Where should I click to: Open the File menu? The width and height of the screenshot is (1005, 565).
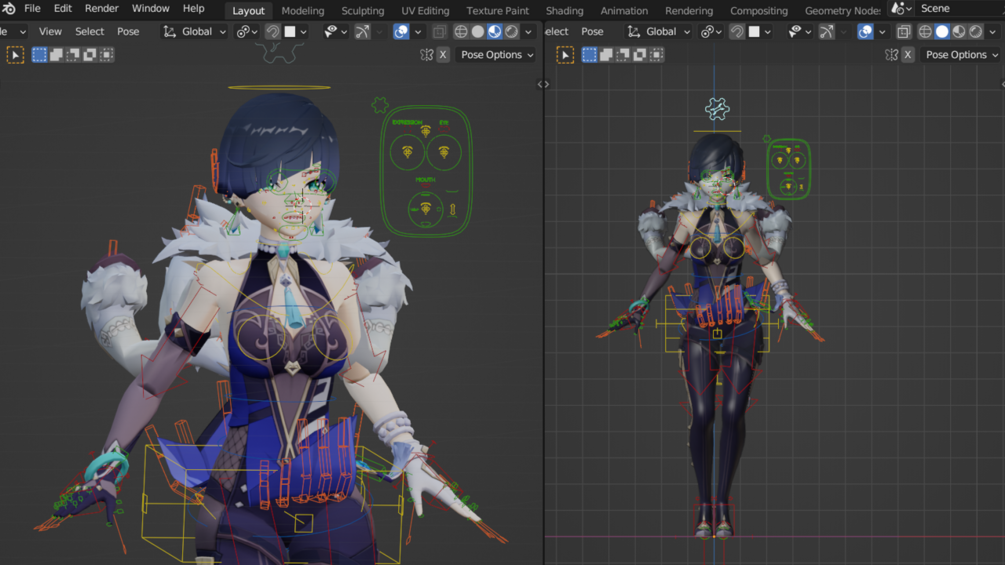click(32, 8)
